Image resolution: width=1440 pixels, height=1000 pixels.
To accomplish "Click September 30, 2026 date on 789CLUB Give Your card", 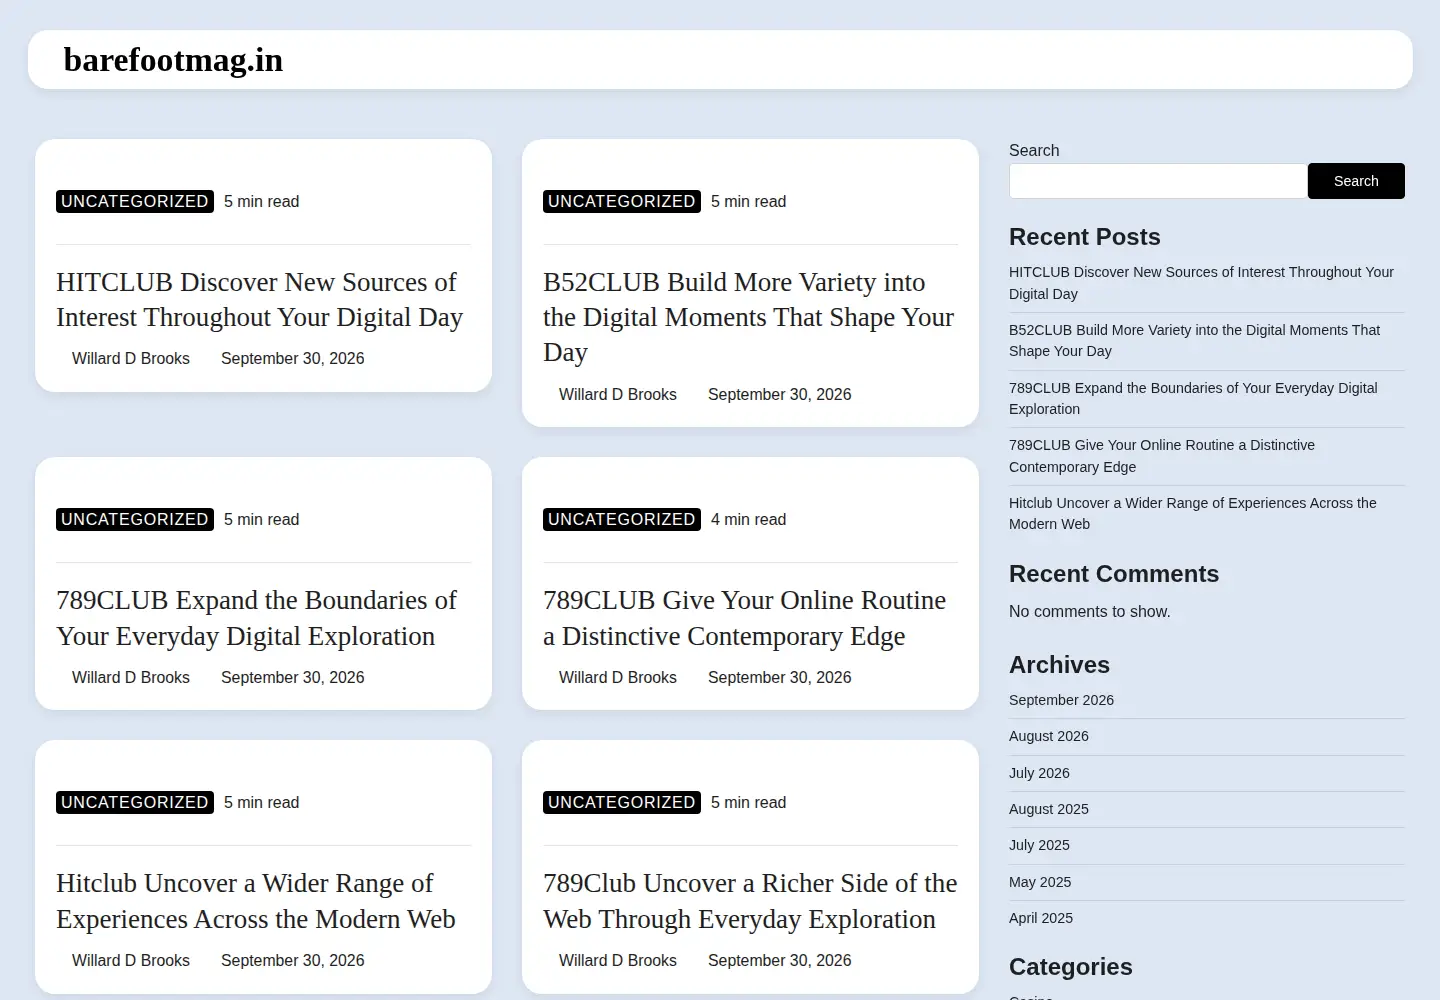I will click(779, 677).
